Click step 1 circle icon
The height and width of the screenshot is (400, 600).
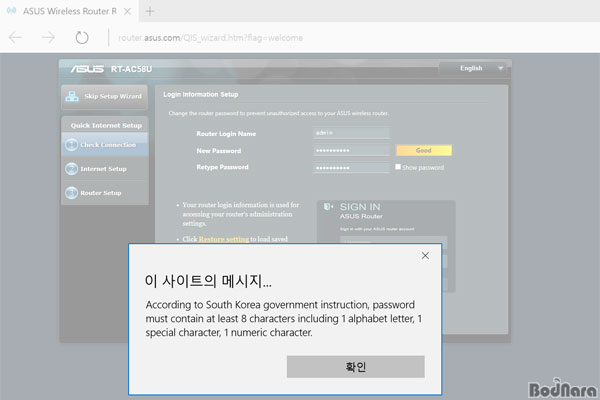pyautogui.click(x=72, y=145)
